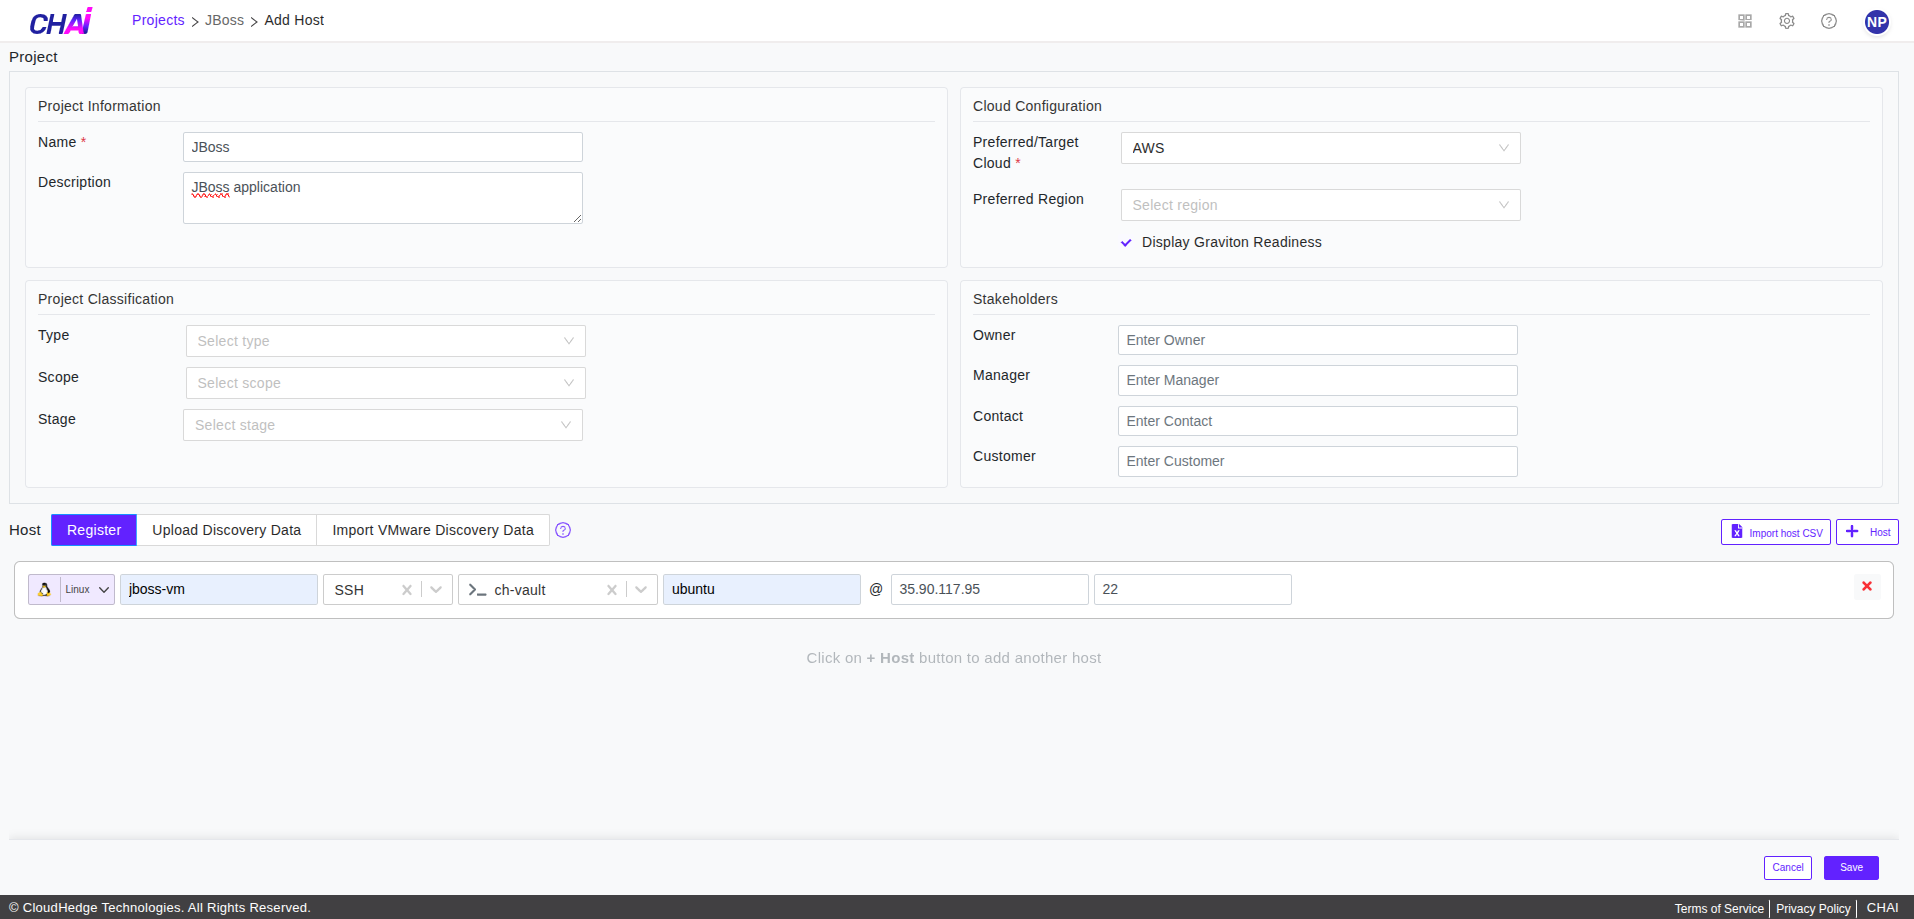1914x919 pixels.
Task: Click the 35.90.117.95 IP address field
Action: click(x=990, y=589)
